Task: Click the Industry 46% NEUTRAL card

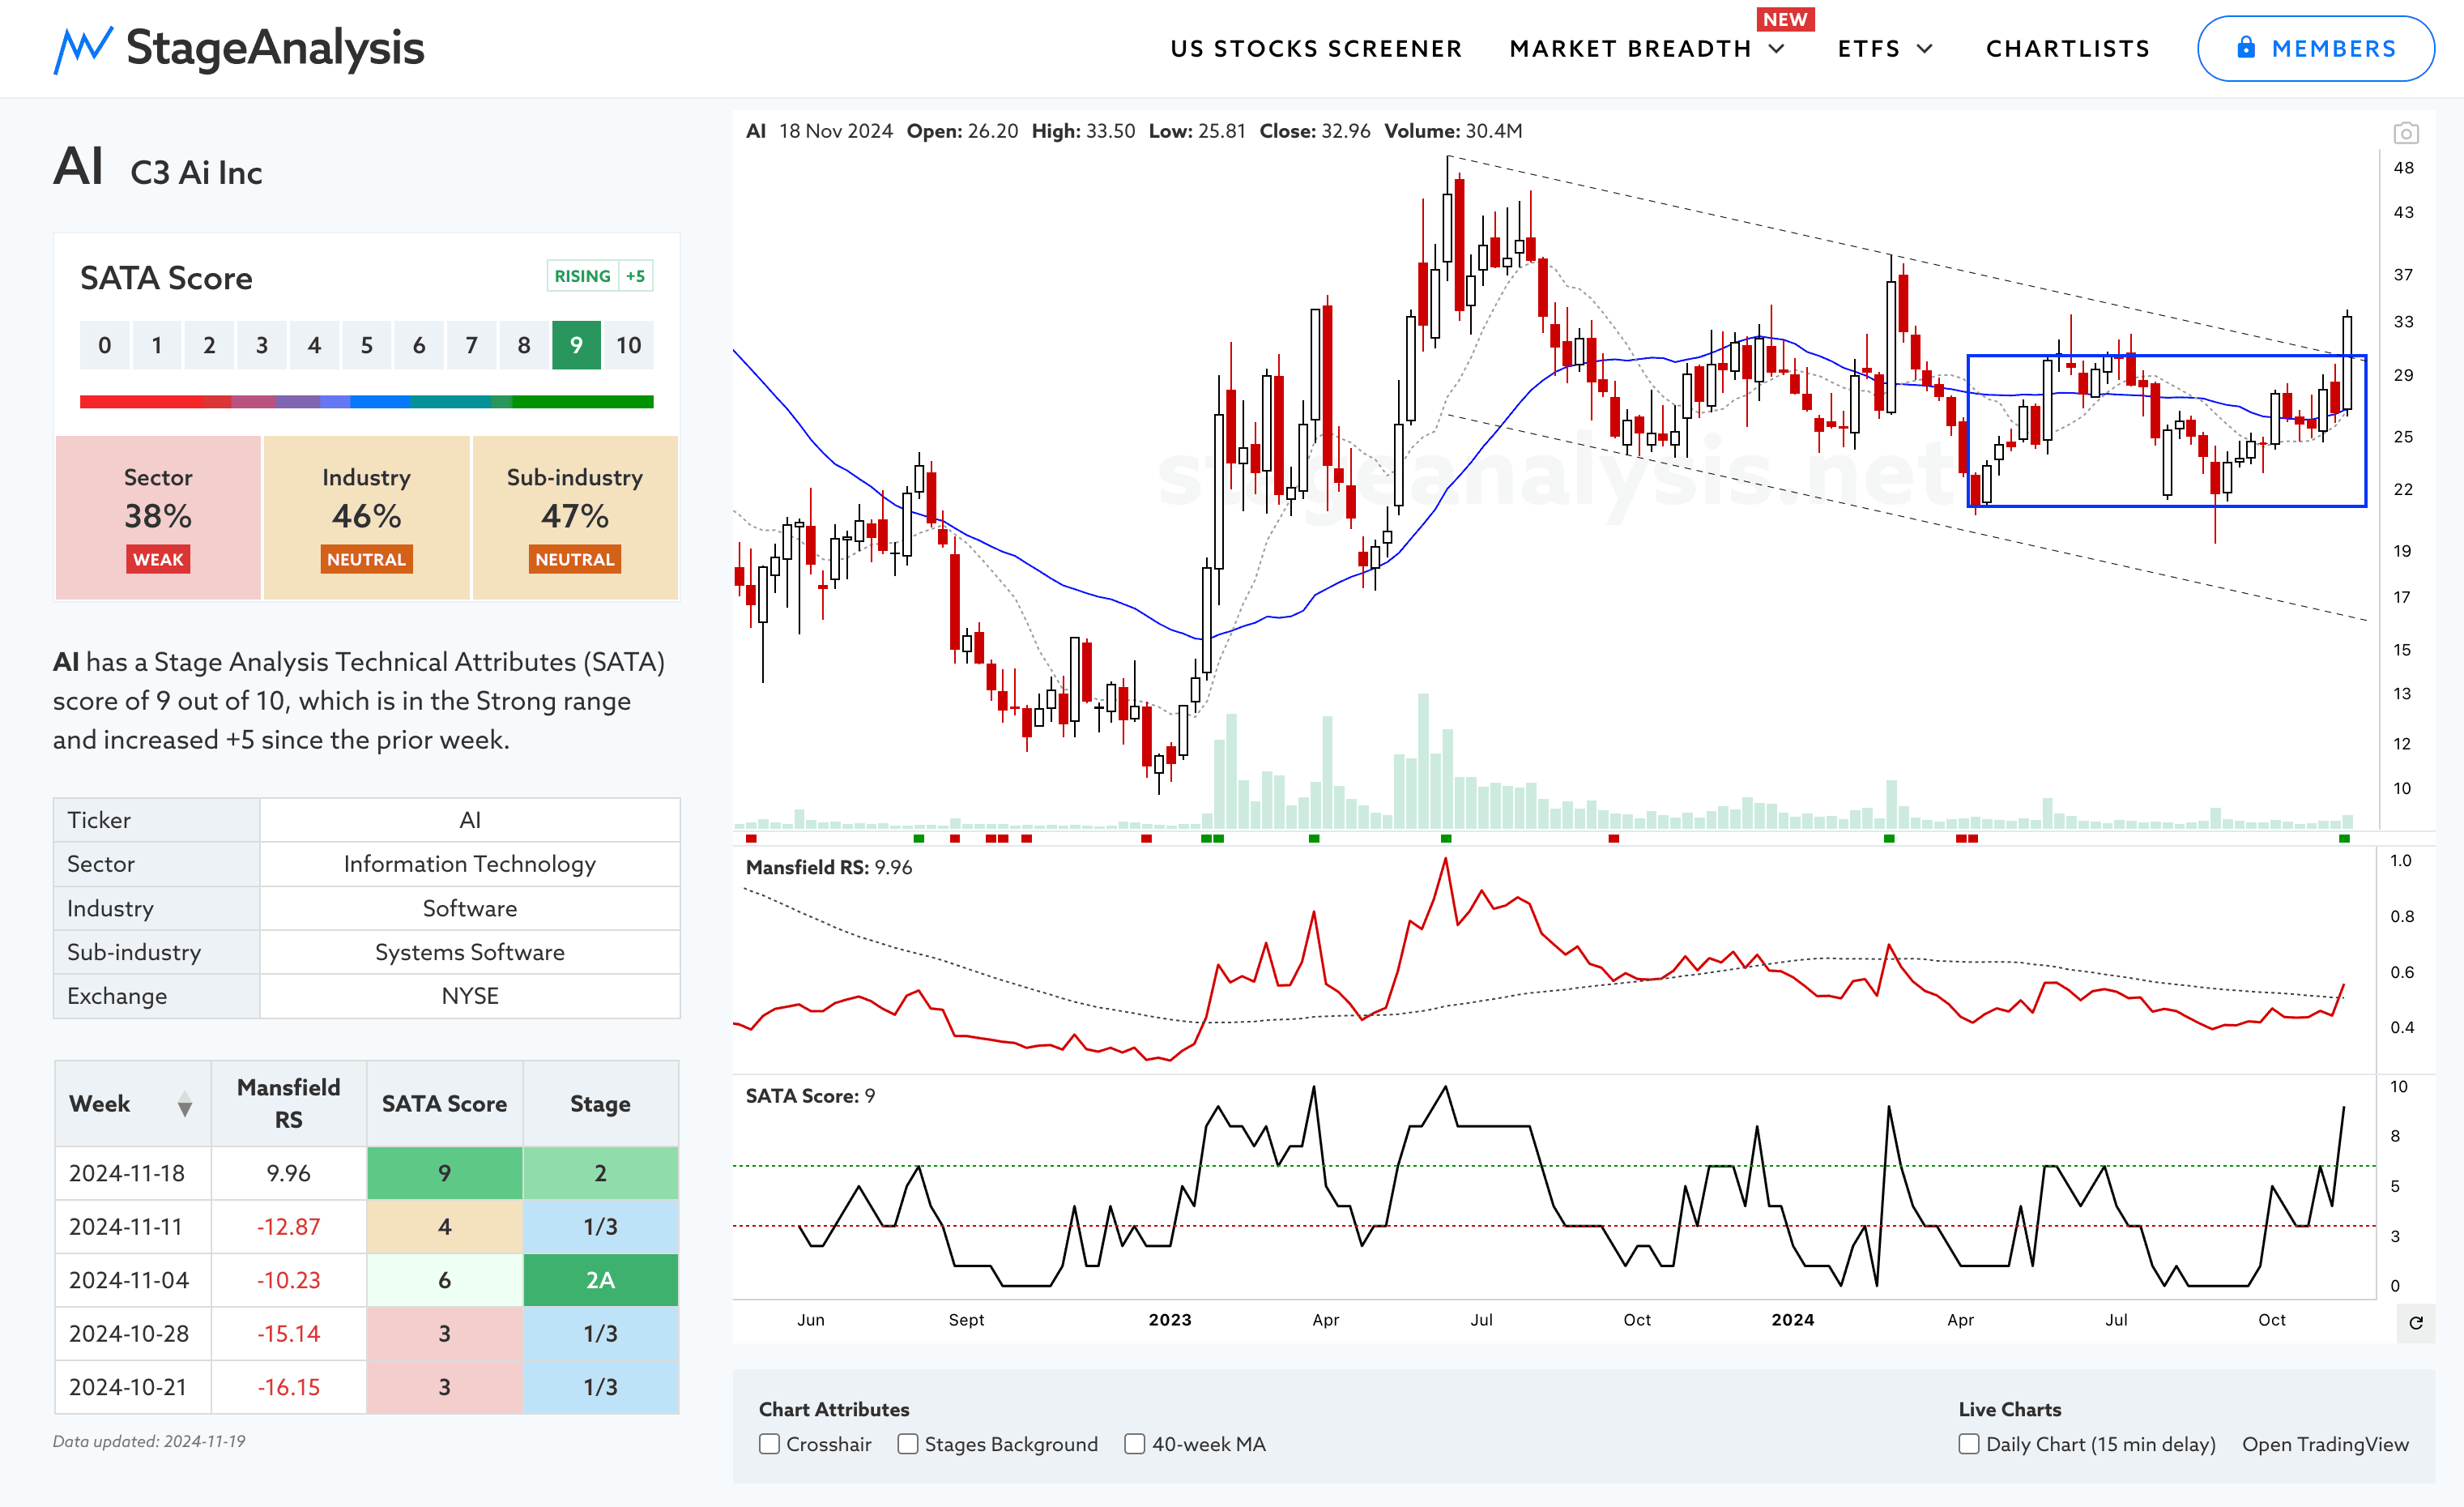Action: coord(366,517)
